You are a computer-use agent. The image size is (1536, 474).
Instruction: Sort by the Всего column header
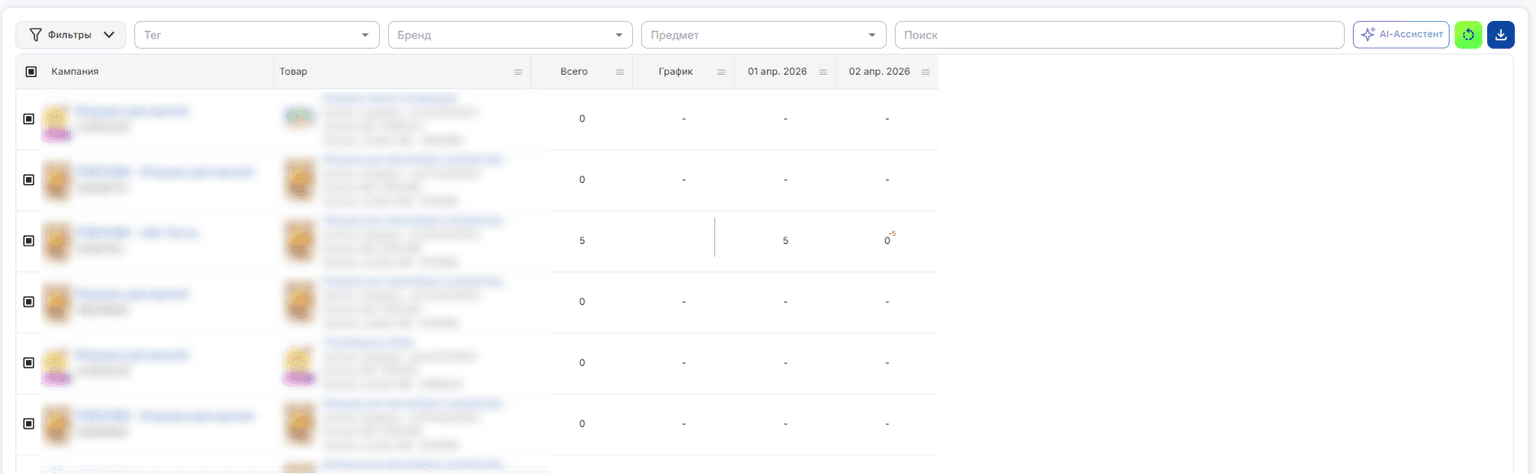pyautogui.click(x=574, y=72)
